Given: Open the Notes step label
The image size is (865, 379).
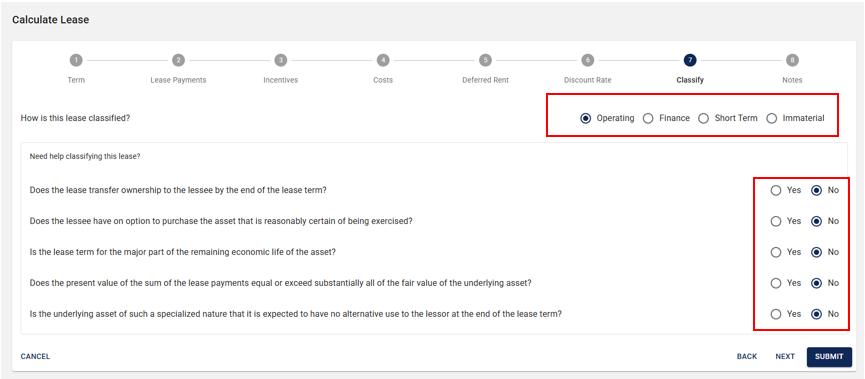Looking at the screenshot, I should pos(792,80).
